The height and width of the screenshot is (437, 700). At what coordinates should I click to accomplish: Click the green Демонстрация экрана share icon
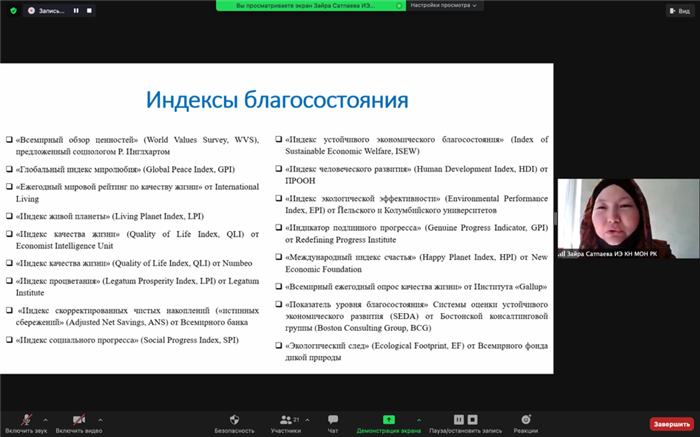point(388,420)
